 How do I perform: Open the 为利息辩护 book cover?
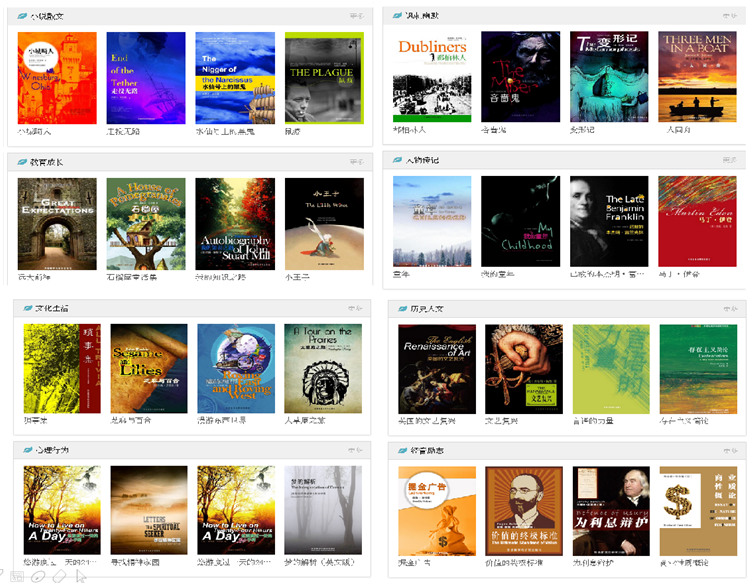click(x=611, y=511)
